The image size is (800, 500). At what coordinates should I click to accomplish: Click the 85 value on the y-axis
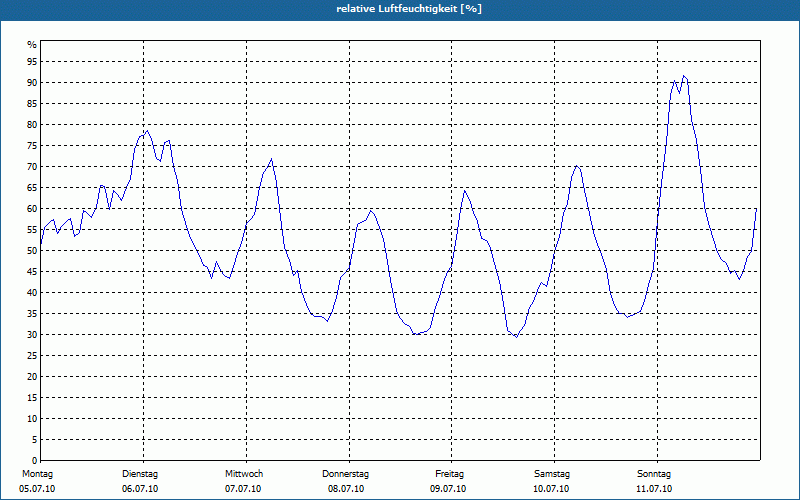[x=32, y=104]
